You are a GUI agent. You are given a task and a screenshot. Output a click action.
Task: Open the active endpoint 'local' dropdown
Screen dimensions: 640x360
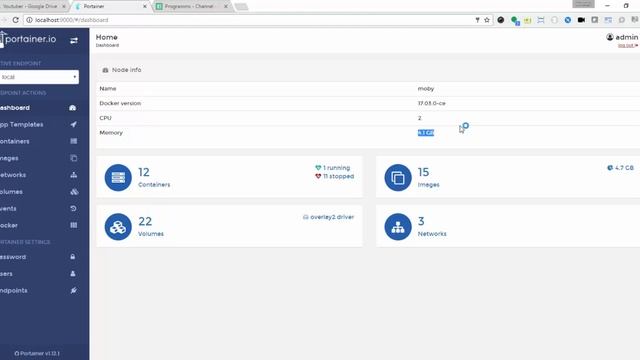click(x=39, y=77)
